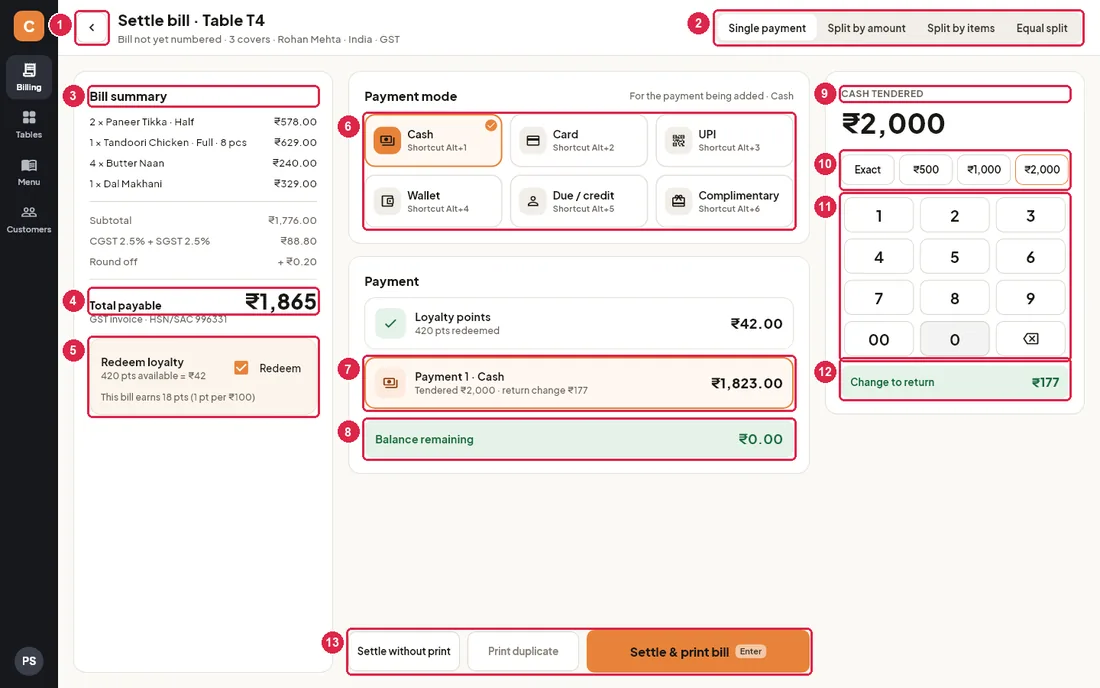1100x688 pixels.
Task: Tap keypad digit 9
Action: (1031, 299)
